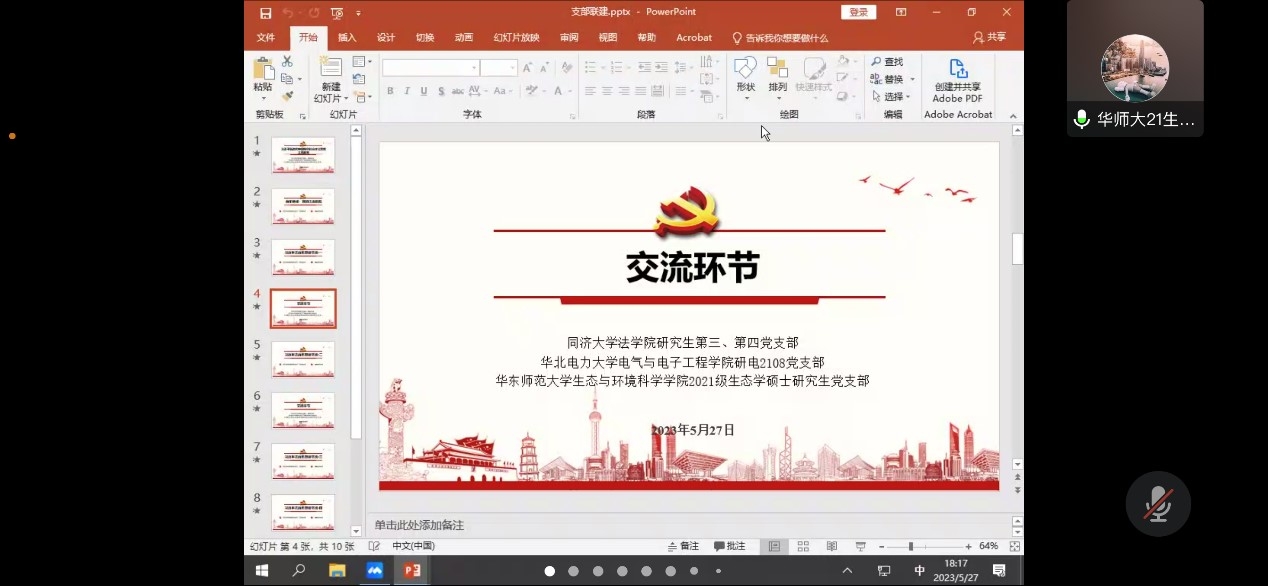Unmute the microphone in meeting overlay
This screenshot has height=586, width=1268.
coord(1158,503)
